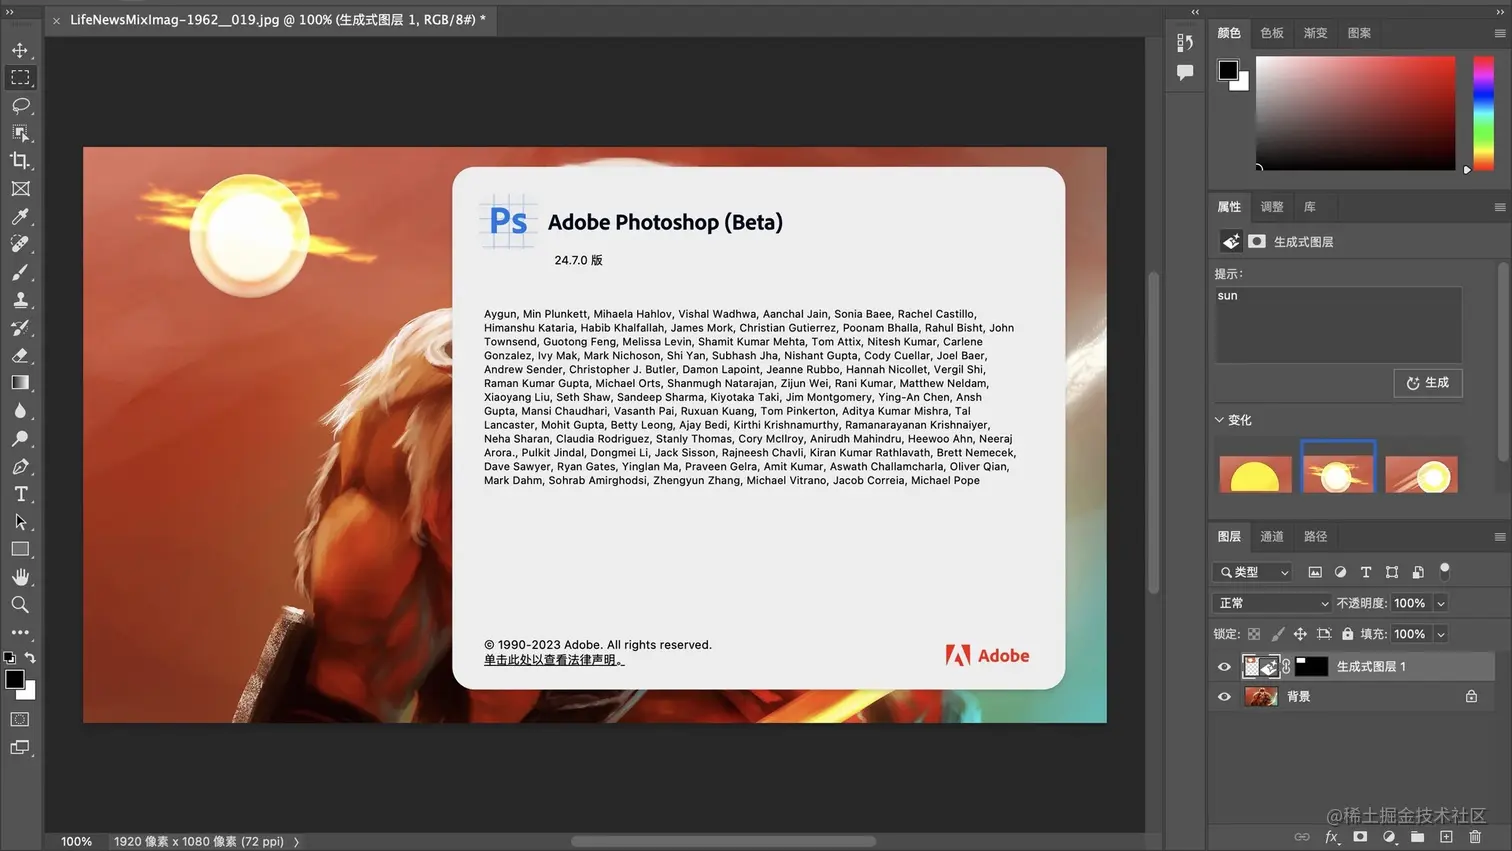Select the Dodge tool
The image size is (1512, 851).
(20, 438)
